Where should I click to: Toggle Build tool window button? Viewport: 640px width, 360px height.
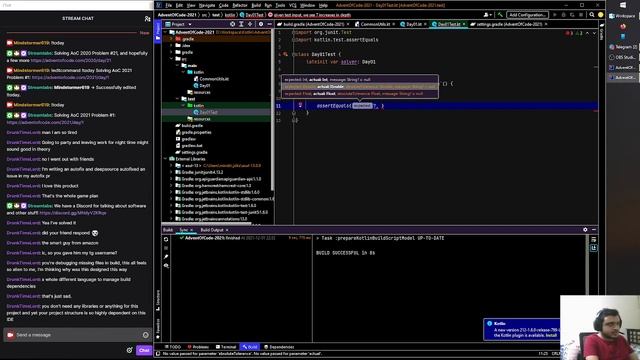tap(250, 347)
